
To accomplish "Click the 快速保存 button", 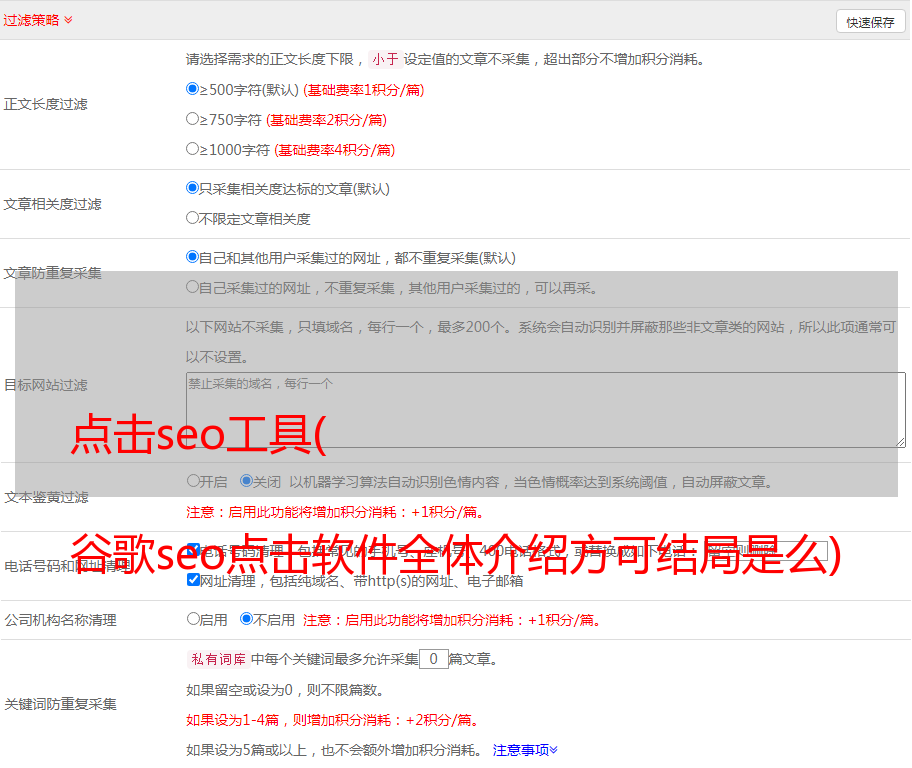I will pyautogui.click(x=870, y=22).
